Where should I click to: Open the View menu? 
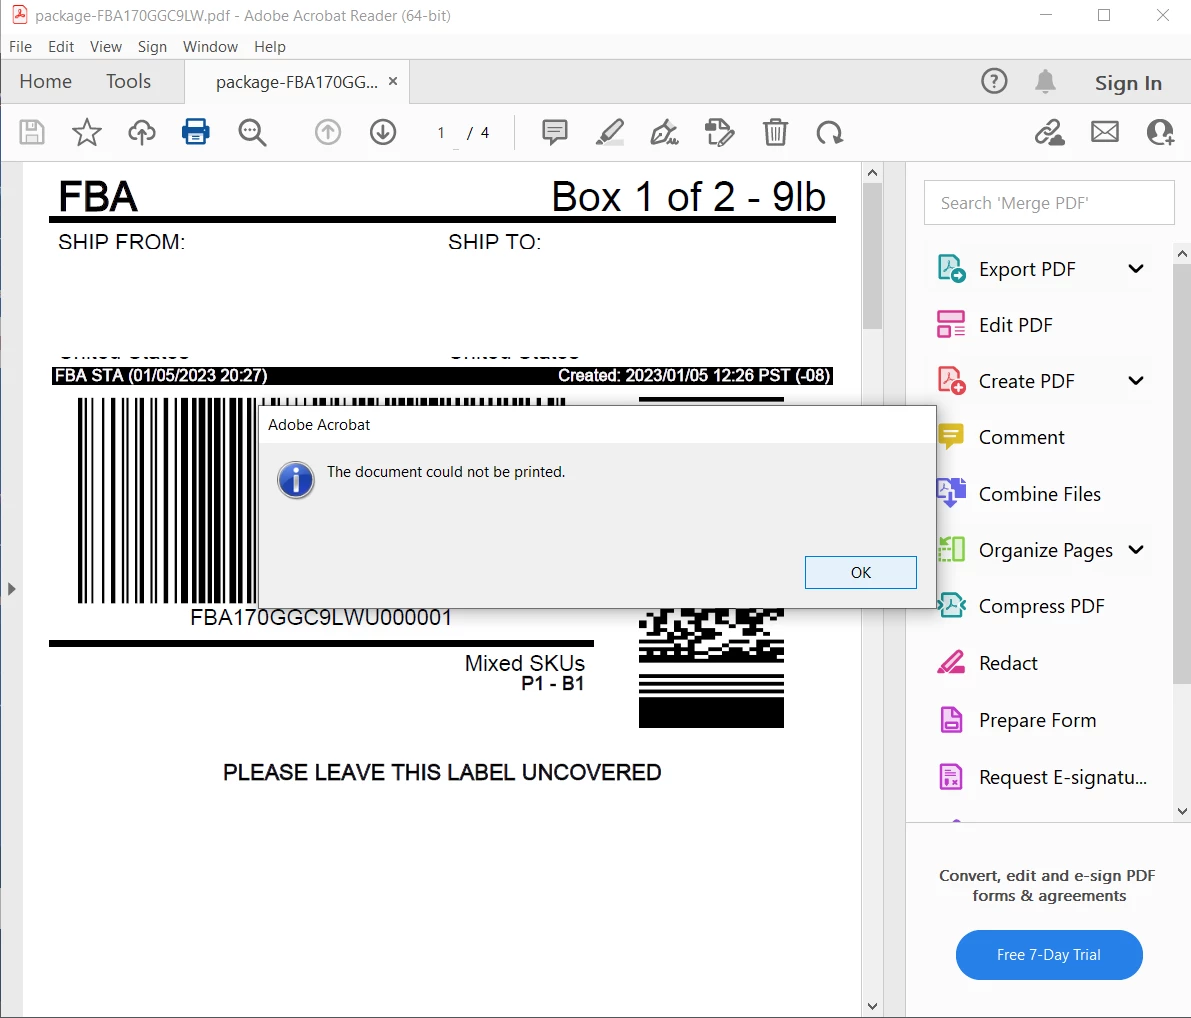tap(106, 46)
